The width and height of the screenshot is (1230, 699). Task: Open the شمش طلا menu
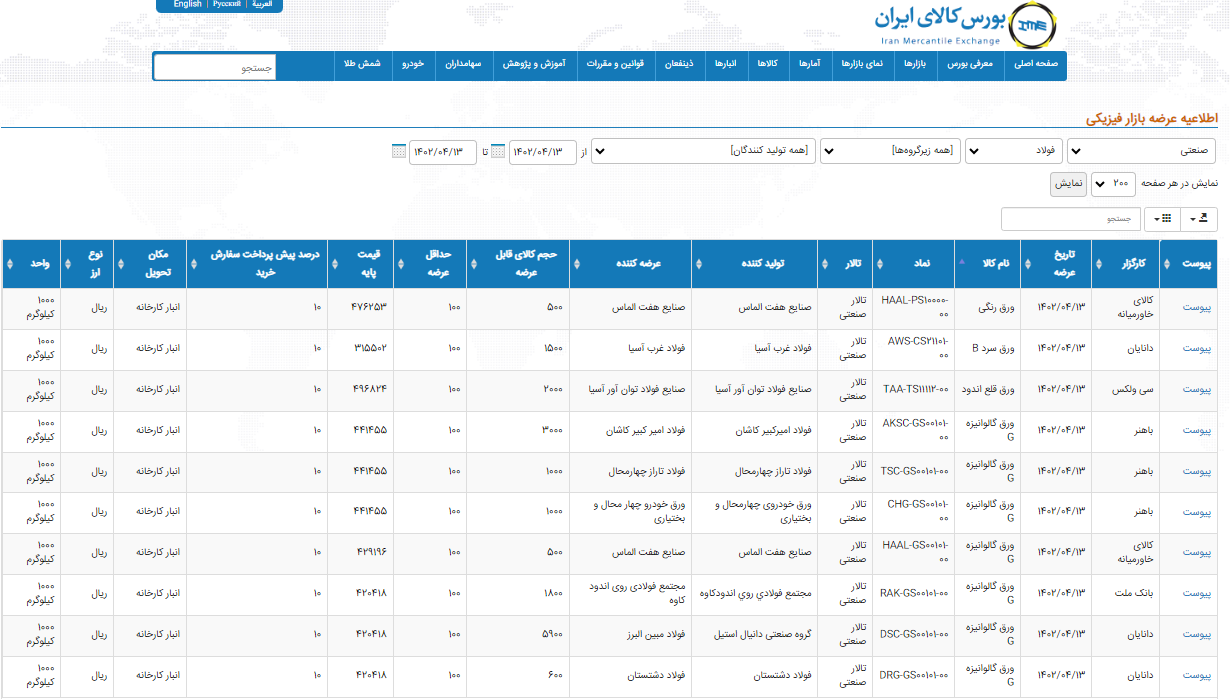coord(362,65)
